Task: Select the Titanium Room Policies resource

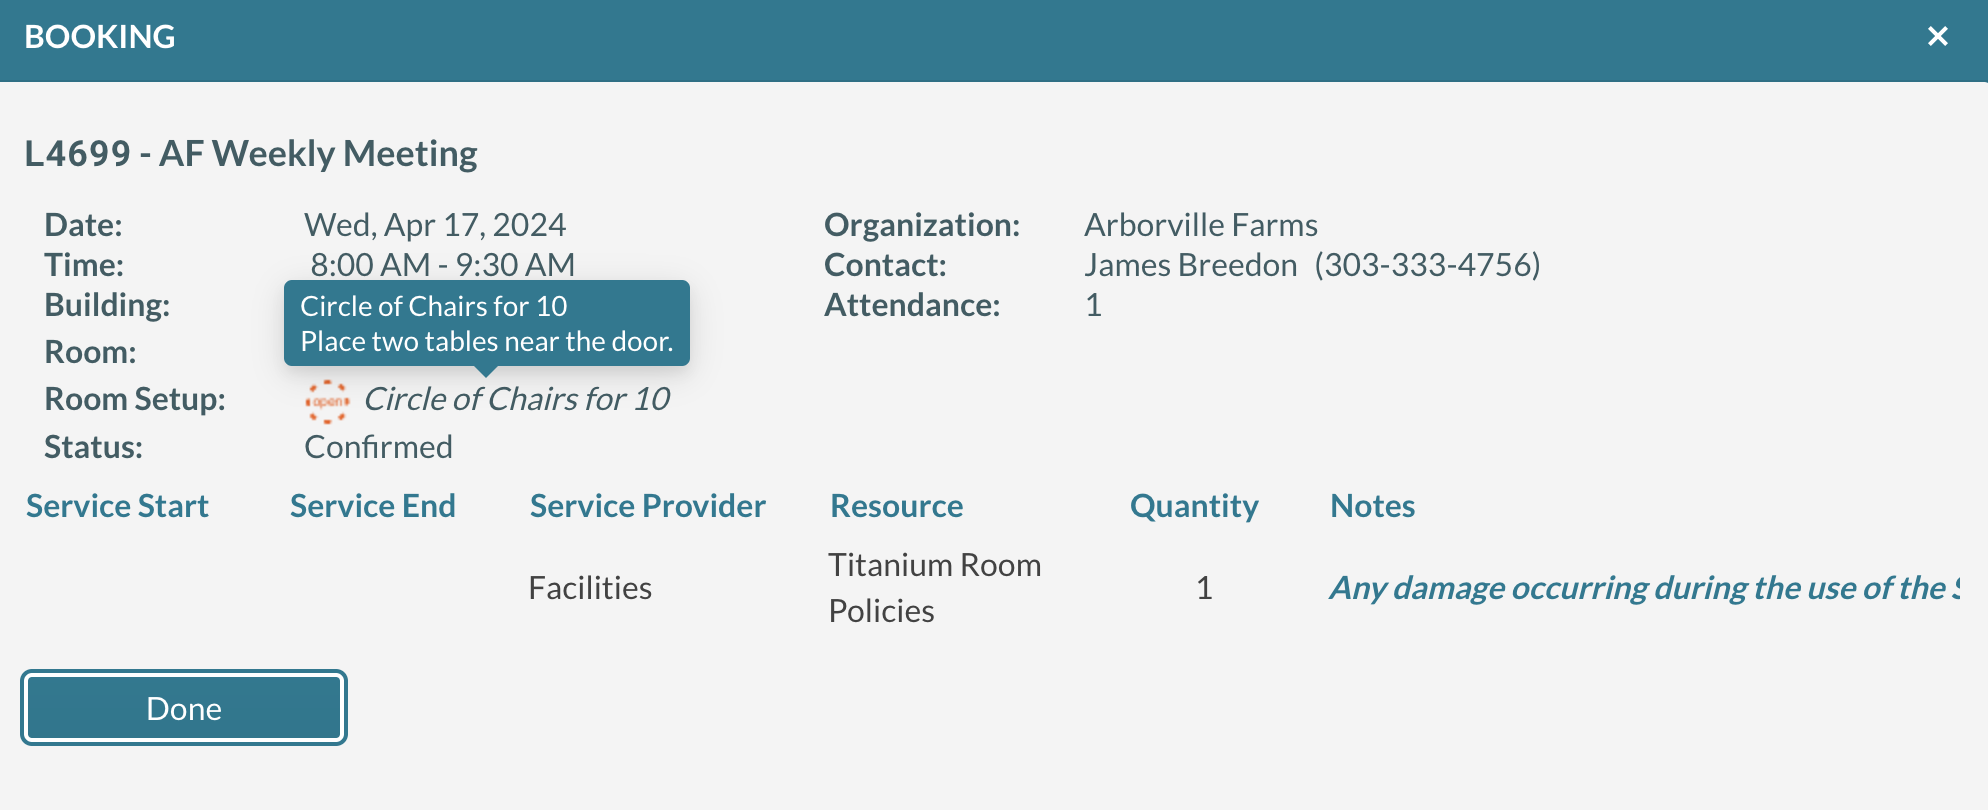Action: click(934, 588)
